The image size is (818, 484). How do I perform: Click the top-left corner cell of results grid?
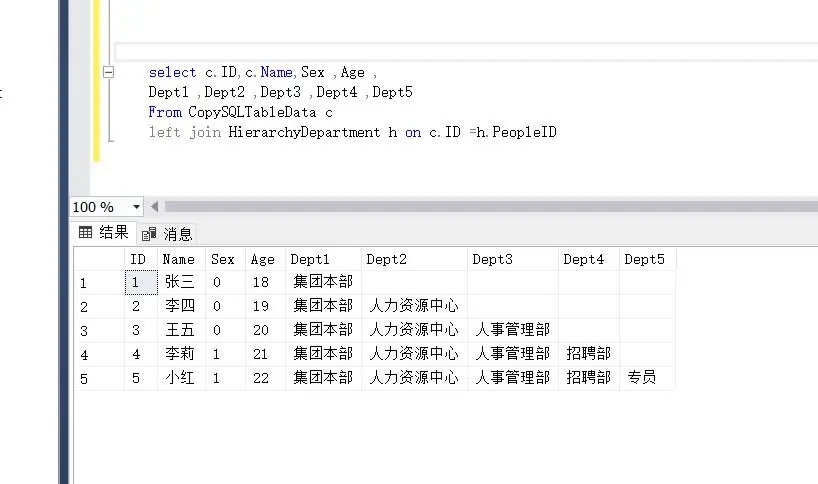coord(99,259)
